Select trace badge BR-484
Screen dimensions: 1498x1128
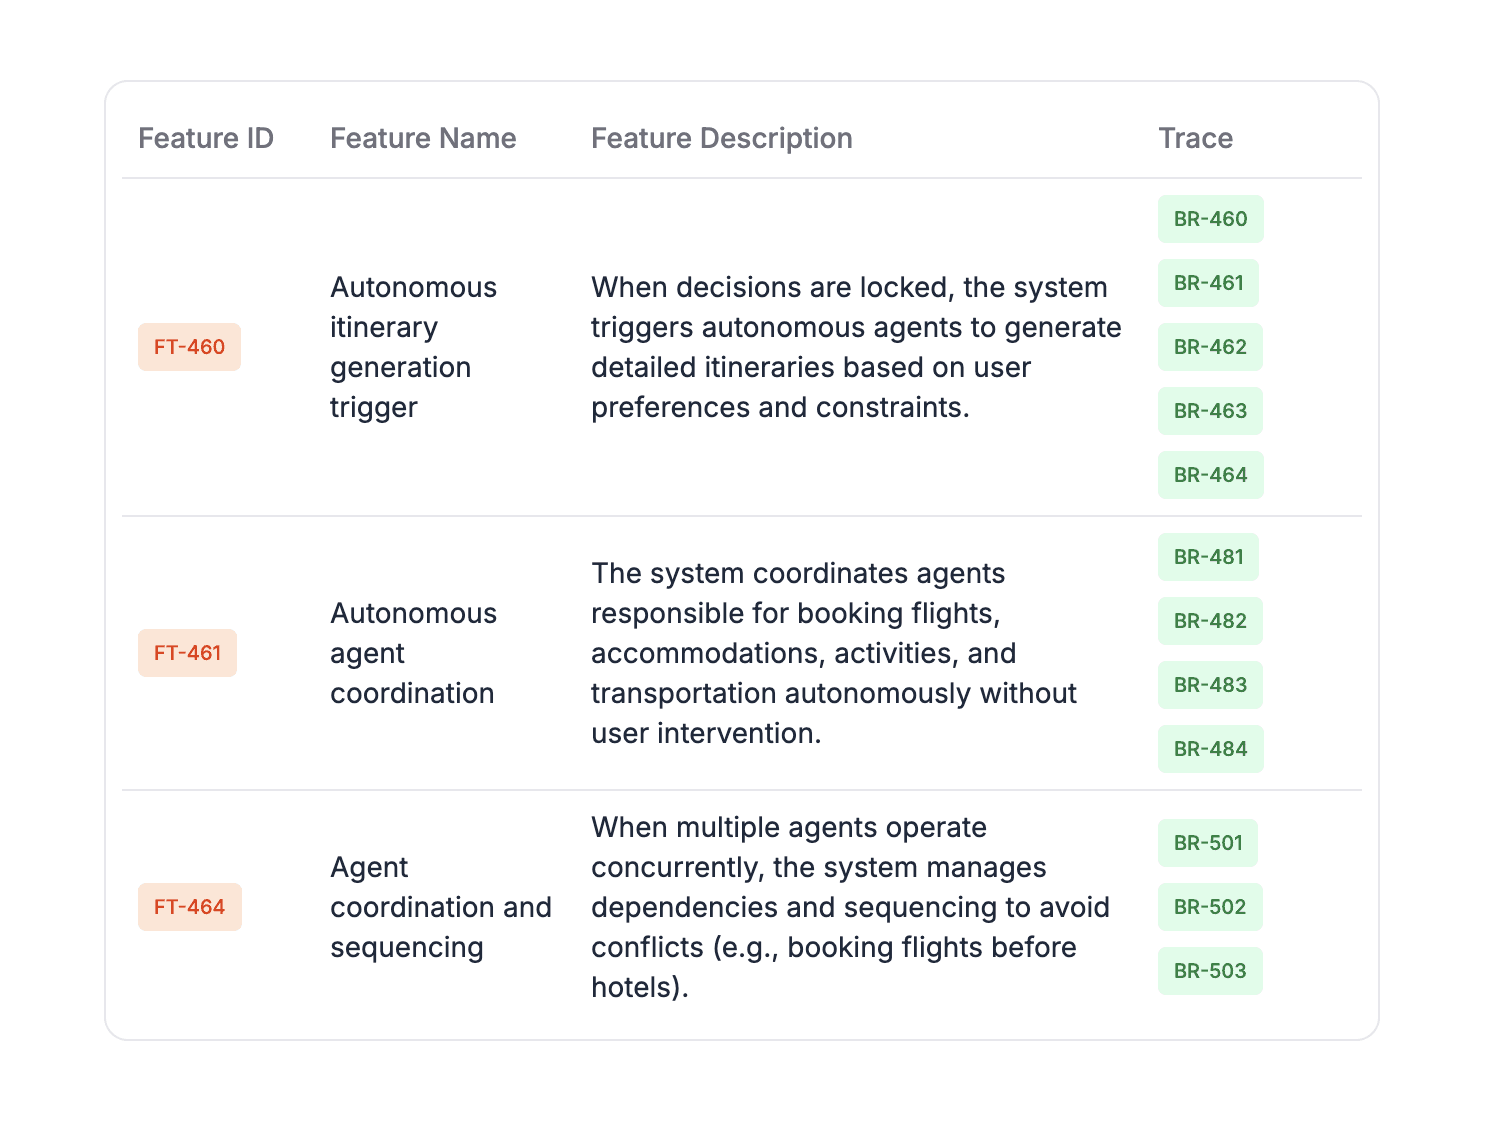pyautogui.click(x=1210, y=749)
